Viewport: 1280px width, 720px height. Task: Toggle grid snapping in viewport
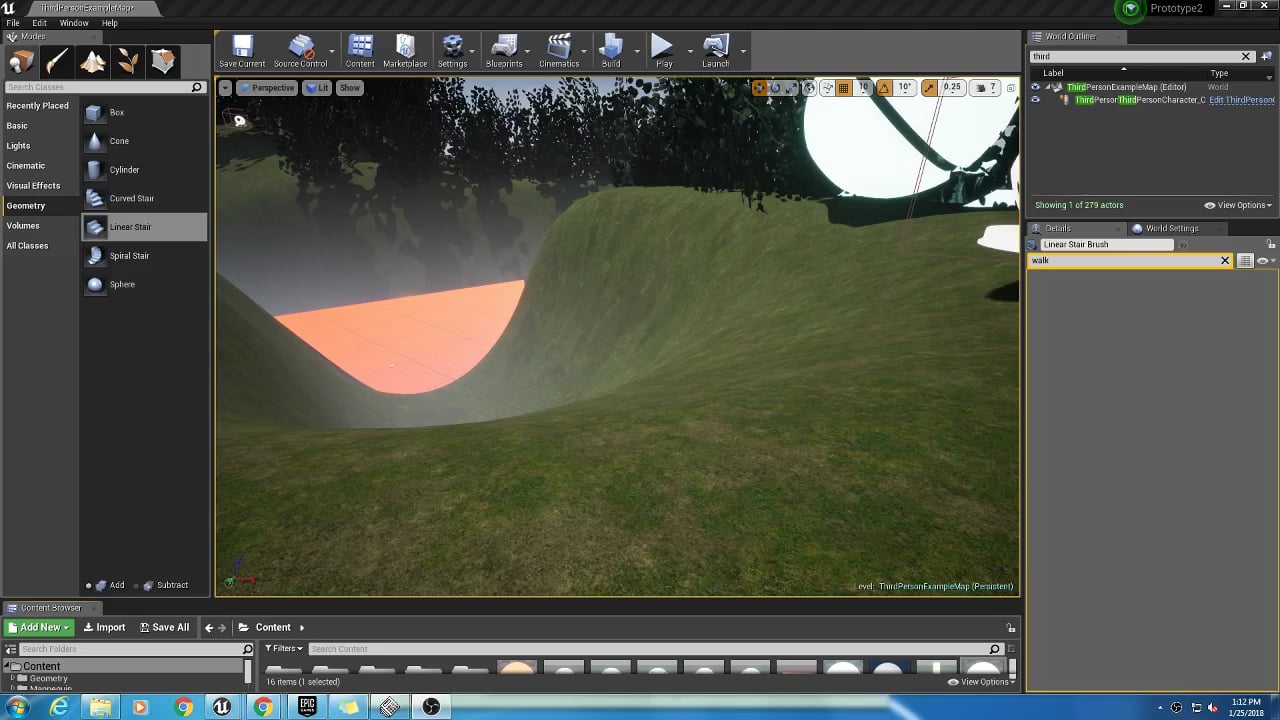(x=844, y=88)
